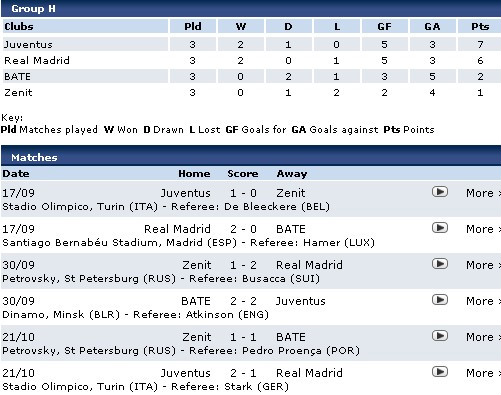Image resolution: width=501 pixels, height=395 pixels.
Task: Play video for Real Madrid vs BATE
Action: tap(440, 228)
